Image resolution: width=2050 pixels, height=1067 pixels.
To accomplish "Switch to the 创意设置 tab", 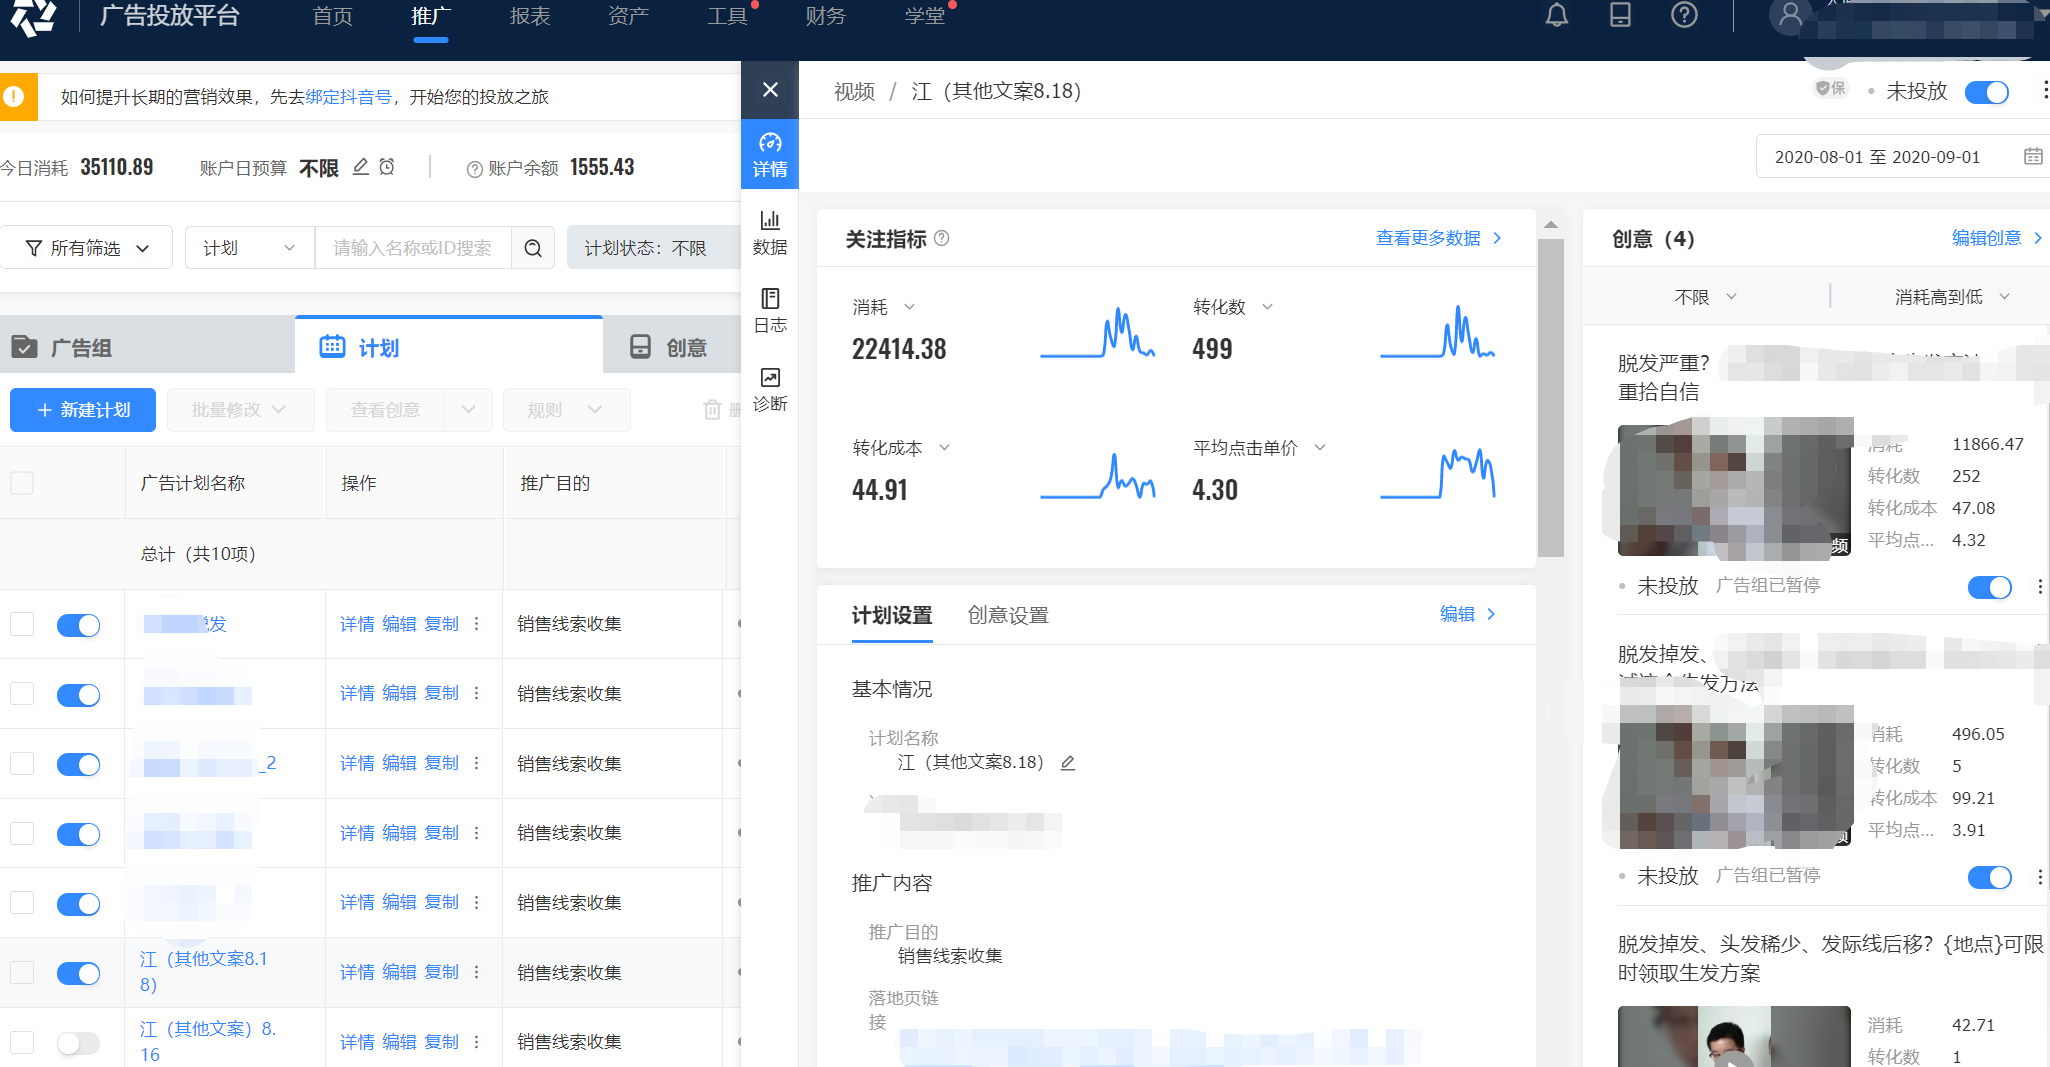I will (x=1006, y=615).
